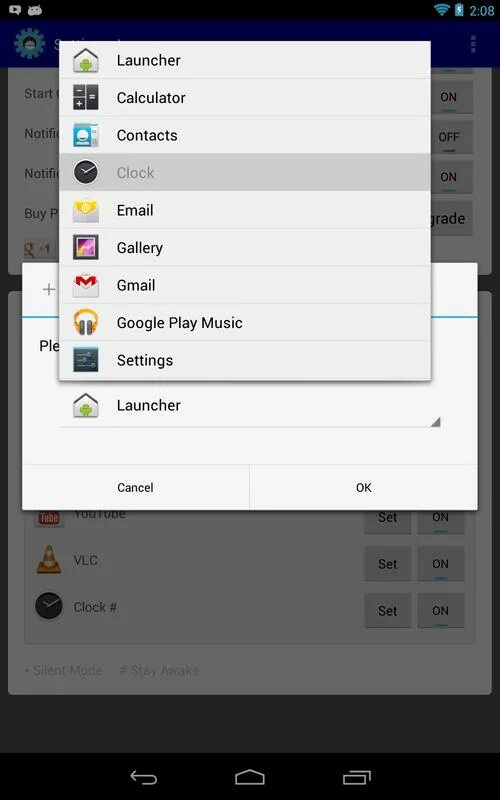Select the Email envelope icon
Viewport: 500px width, 800px height.
85,210
